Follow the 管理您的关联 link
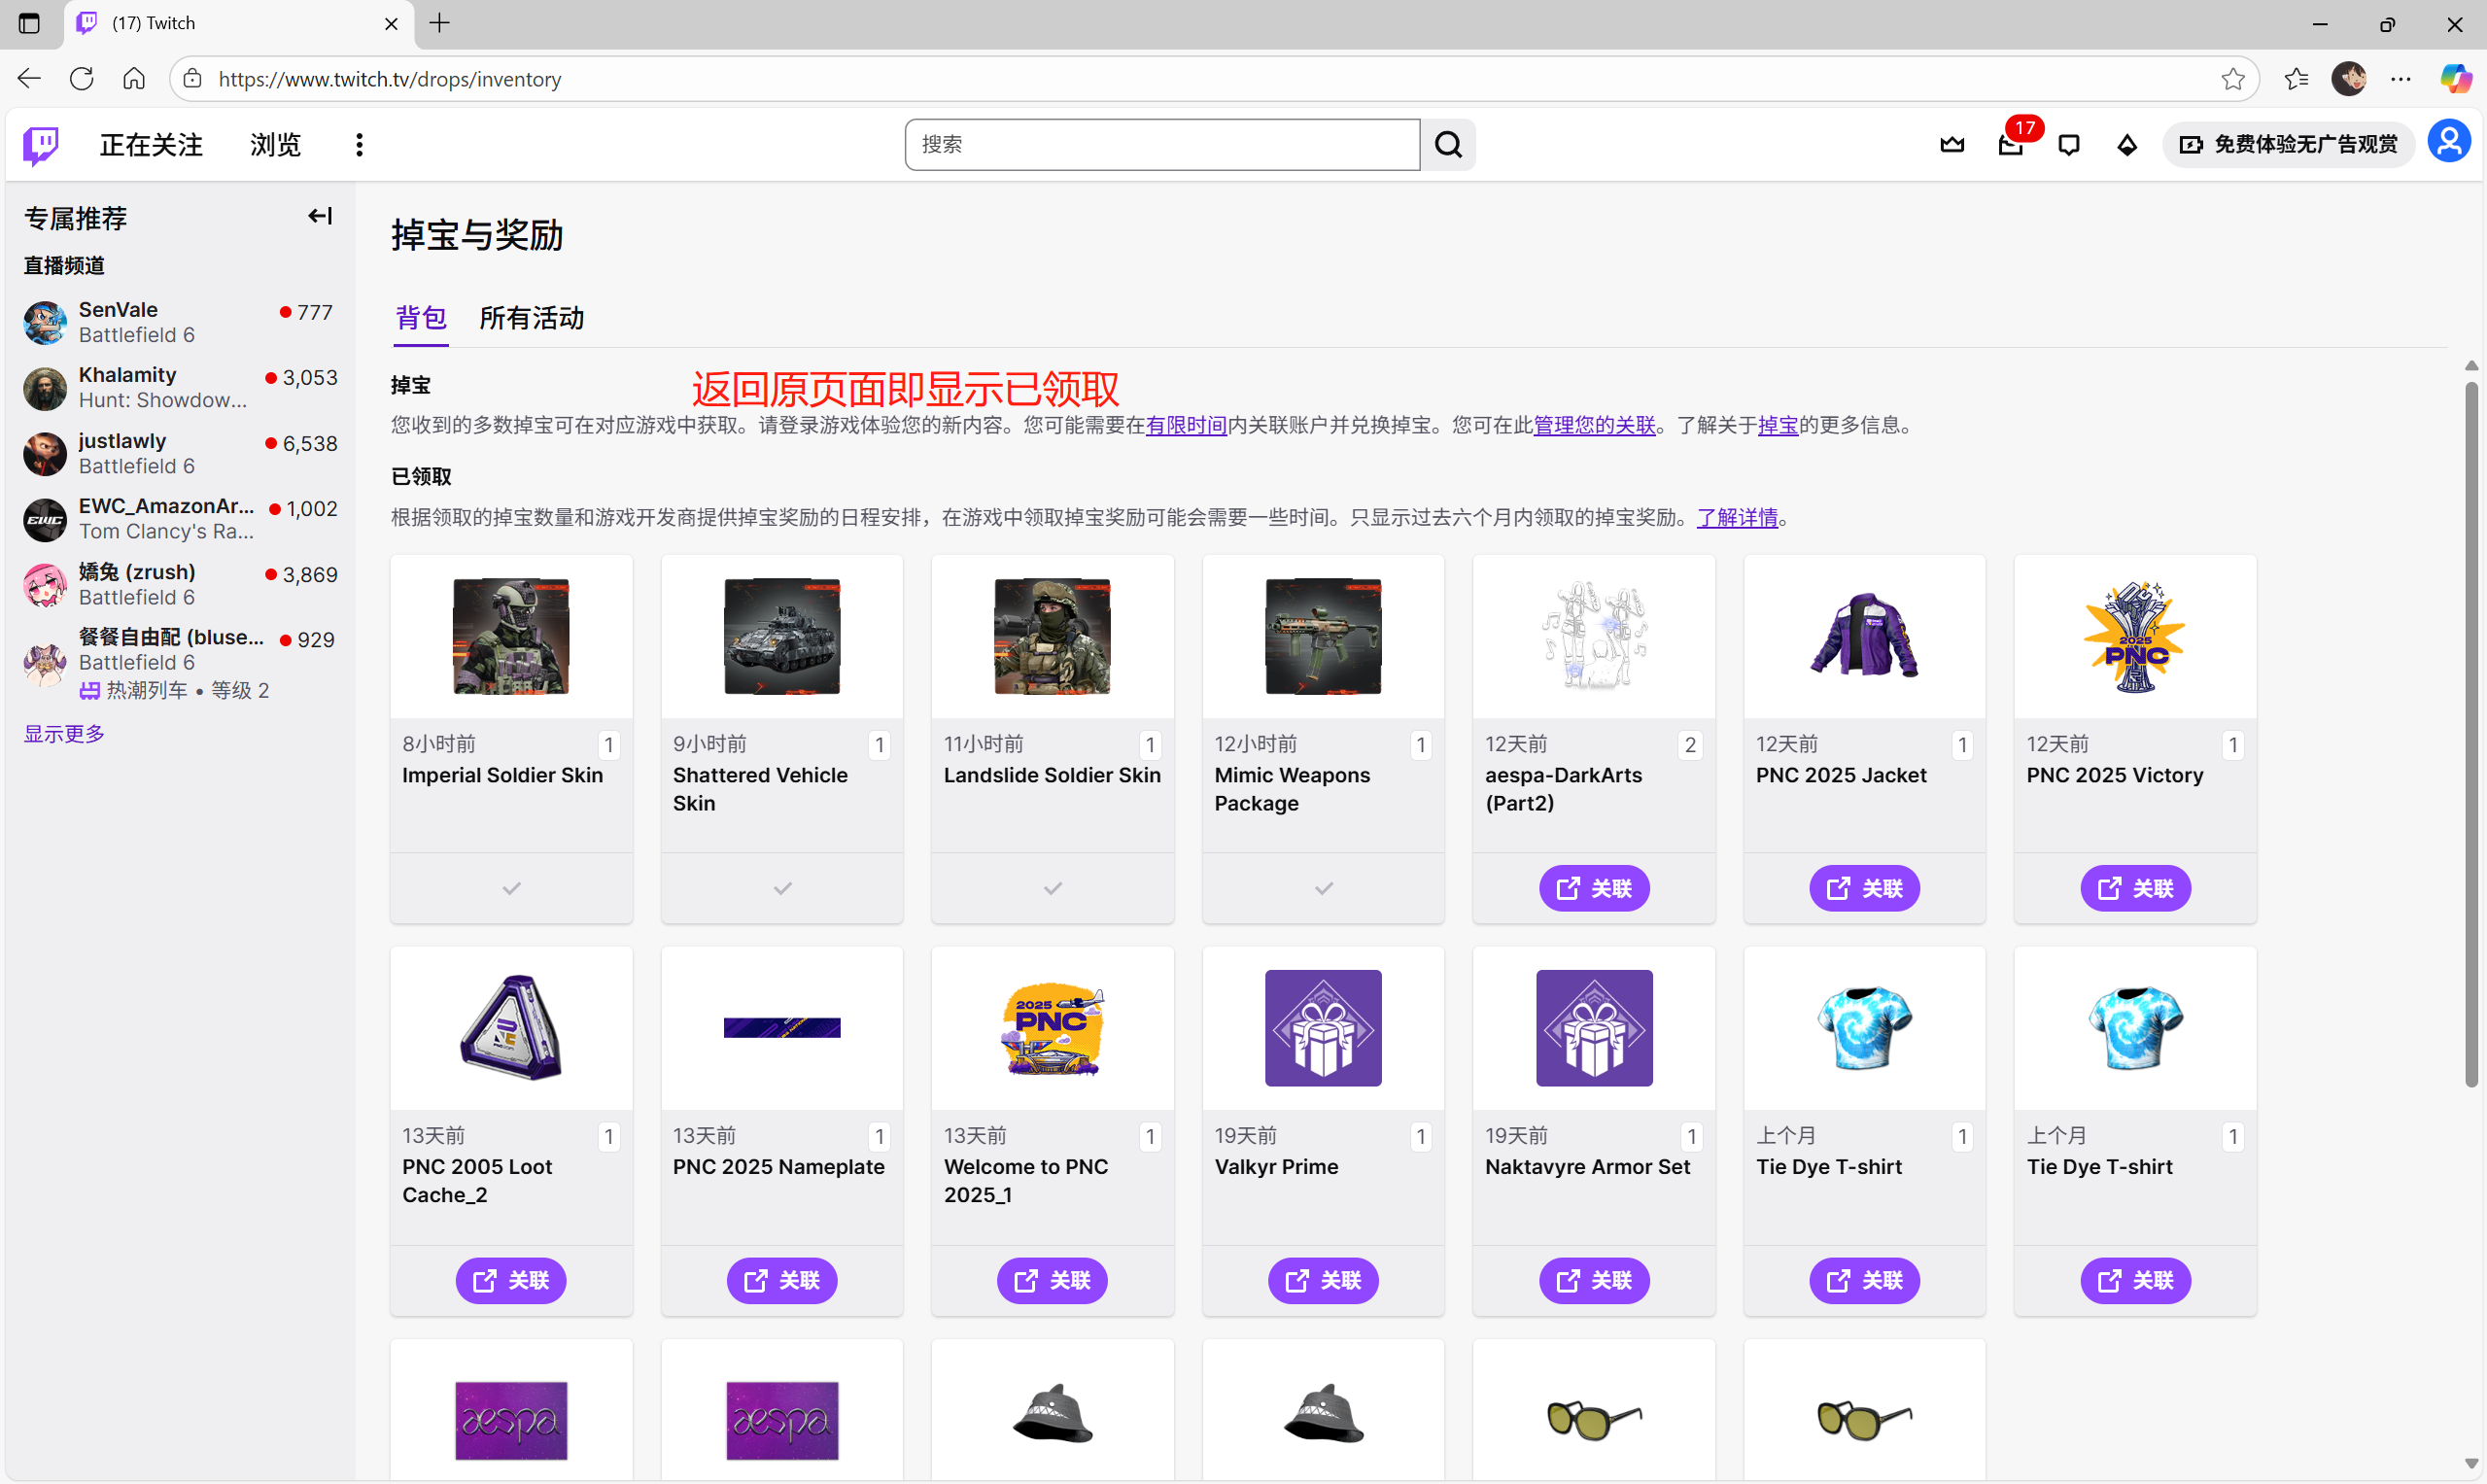 point(1594,426)
